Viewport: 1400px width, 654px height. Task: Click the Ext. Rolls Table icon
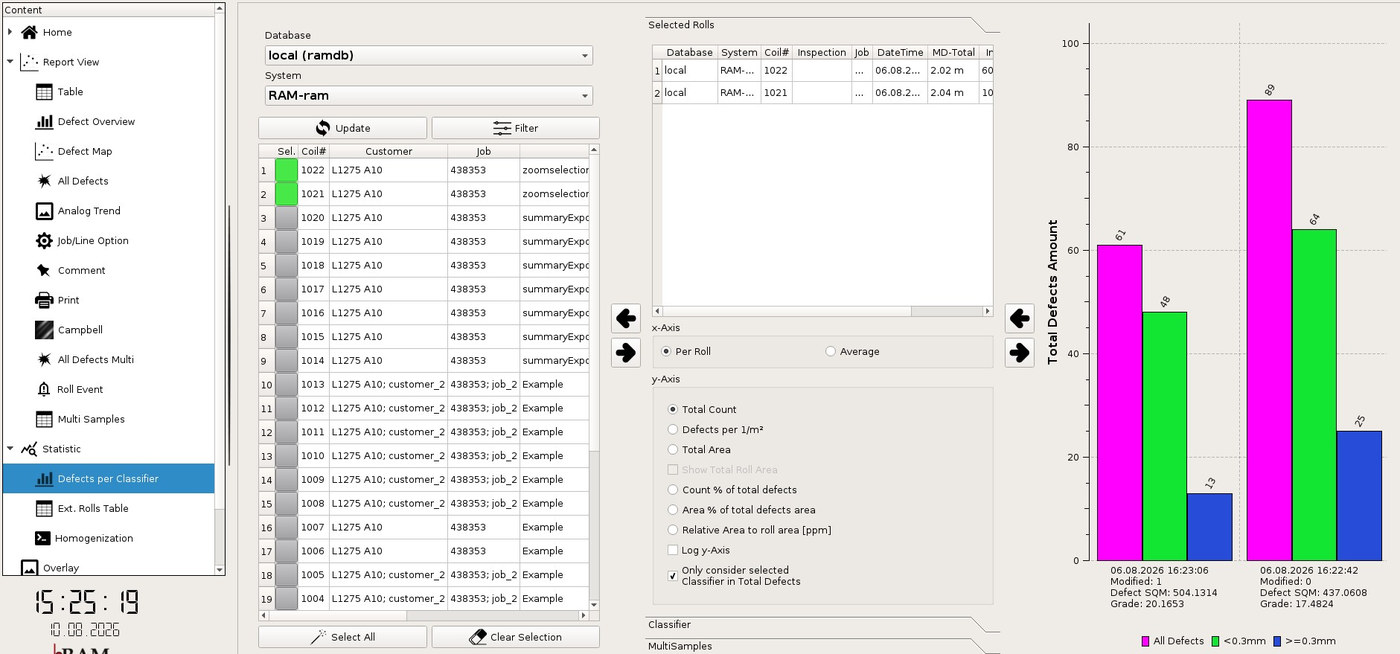click(44, 508)
